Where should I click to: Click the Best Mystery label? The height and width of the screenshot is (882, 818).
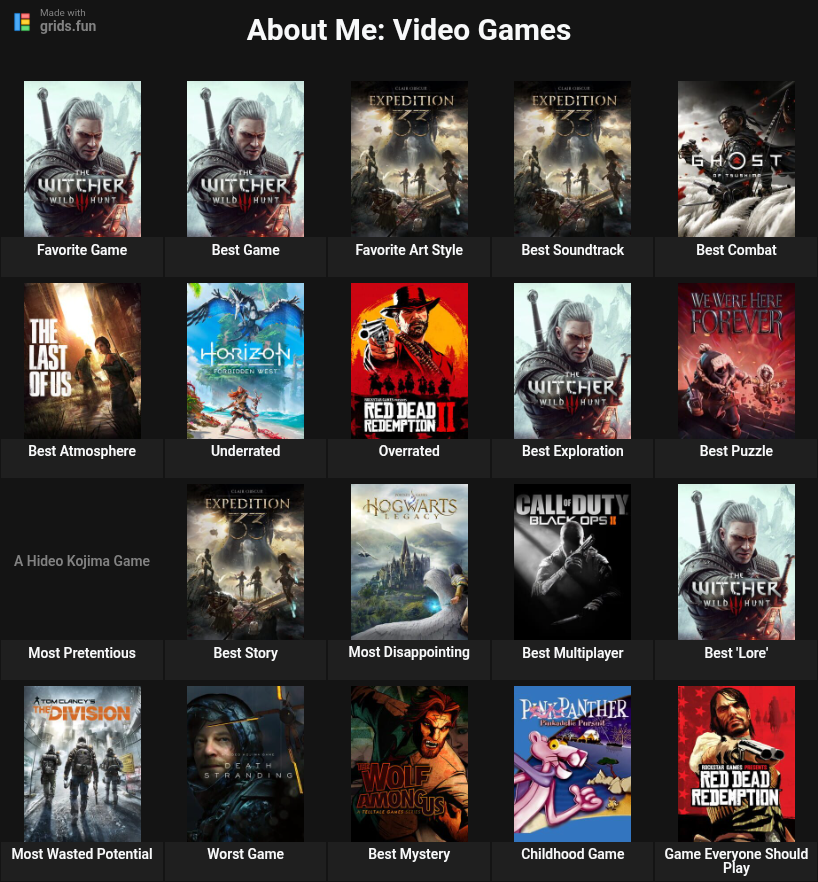pyautogui.click(x=409, y=854)
